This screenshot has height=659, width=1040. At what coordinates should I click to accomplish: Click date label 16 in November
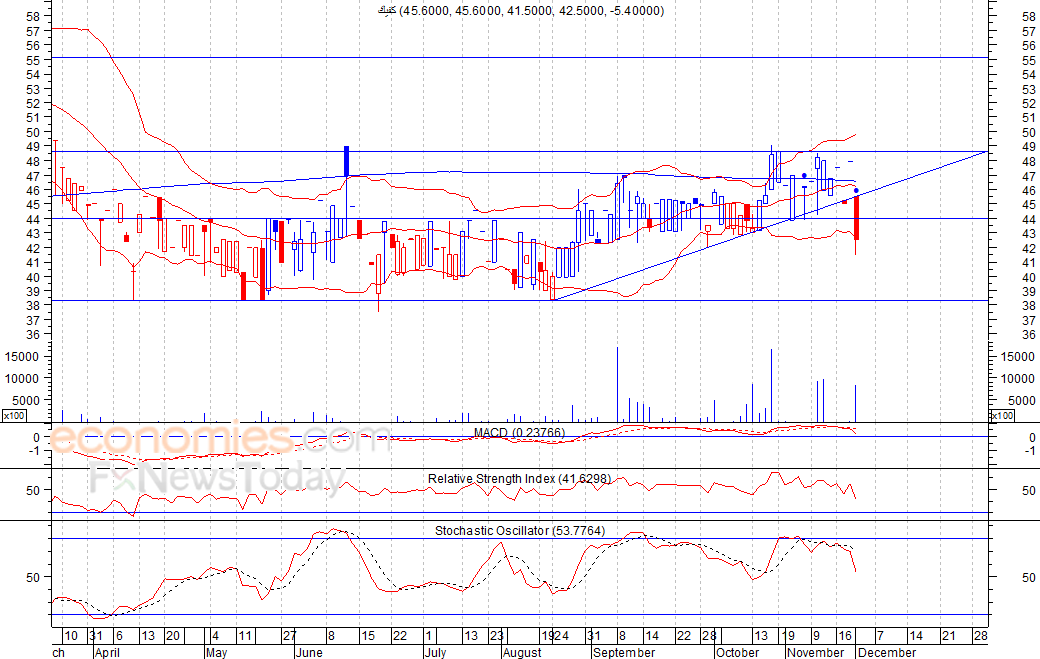844,636
